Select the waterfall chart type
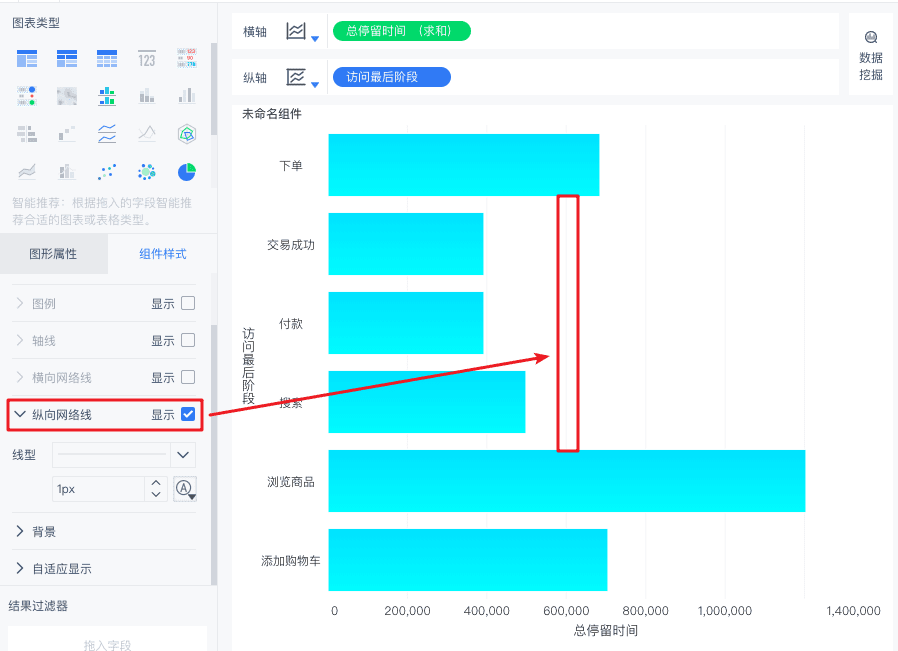Screen dimensions: 898x651 point(67,133)
